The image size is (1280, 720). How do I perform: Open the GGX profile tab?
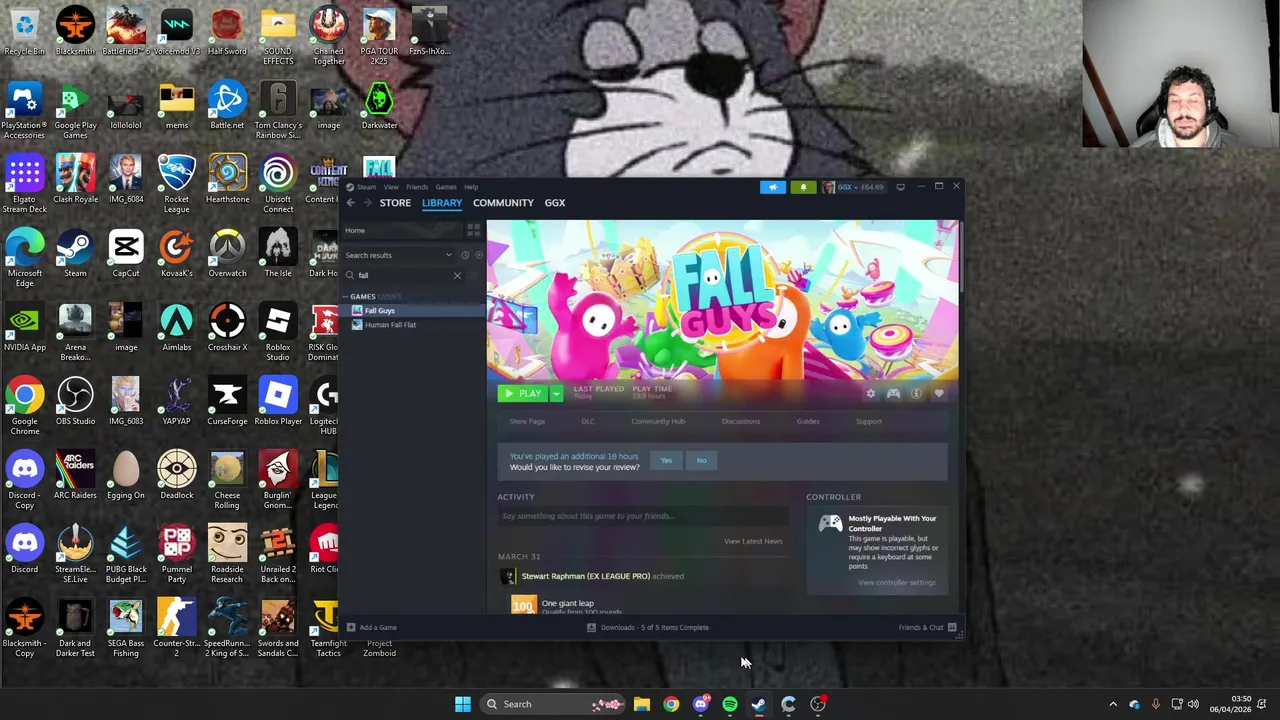click(x=555, y=203)
